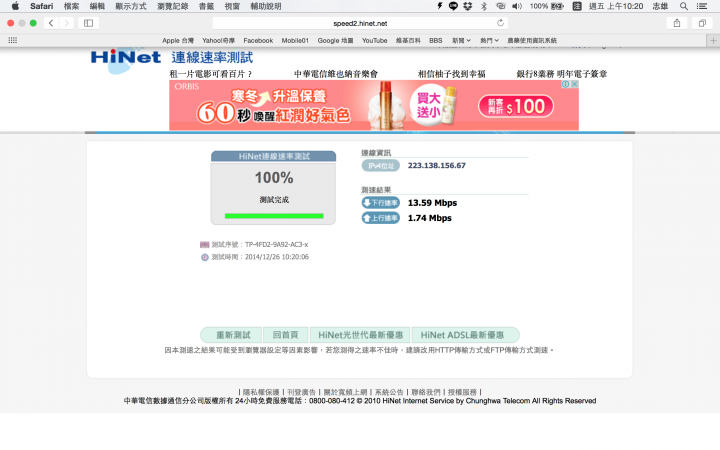Click the input method icon

tap(577, 6)
